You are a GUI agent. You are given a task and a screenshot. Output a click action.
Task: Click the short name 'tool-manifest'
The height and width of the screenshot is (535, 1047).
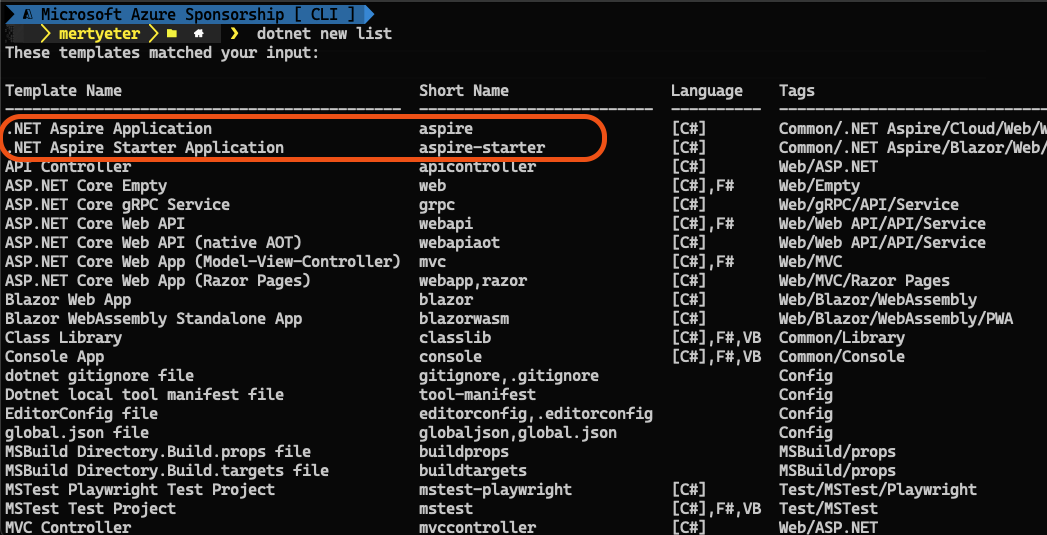click(477, 395)
